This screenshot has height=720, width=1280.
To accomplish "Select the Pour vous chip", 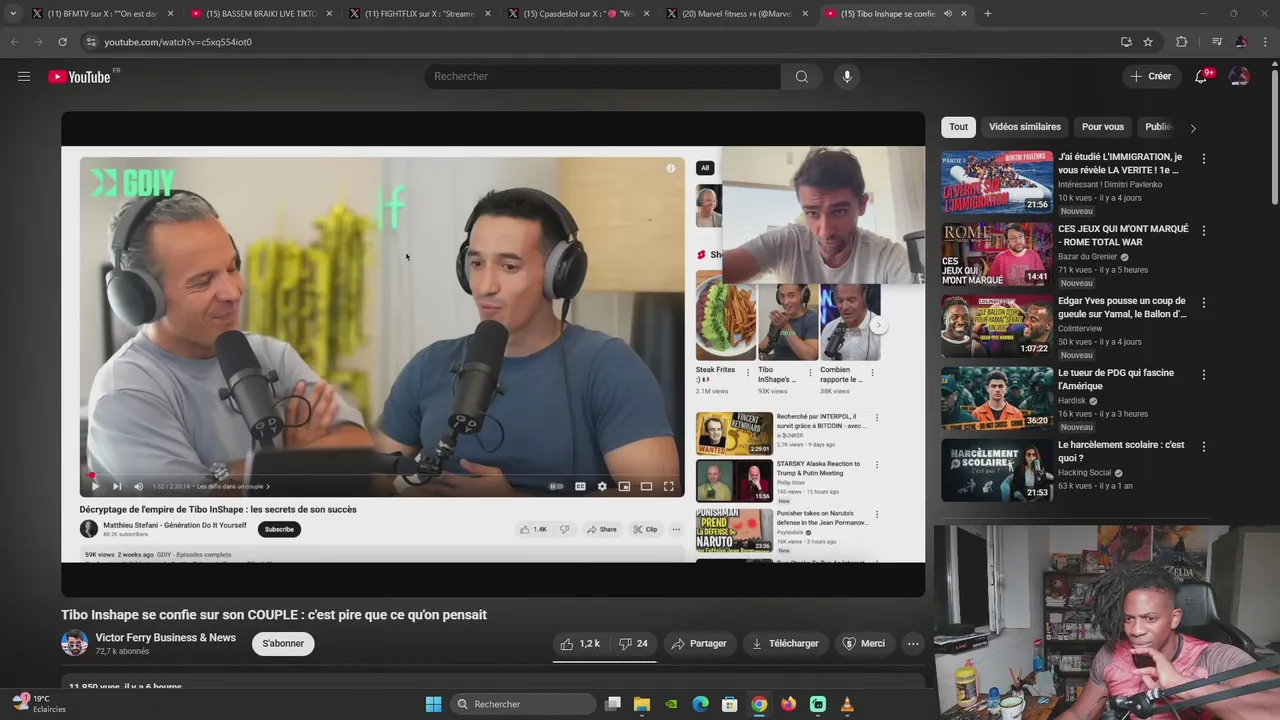I will click(1103, 127).
